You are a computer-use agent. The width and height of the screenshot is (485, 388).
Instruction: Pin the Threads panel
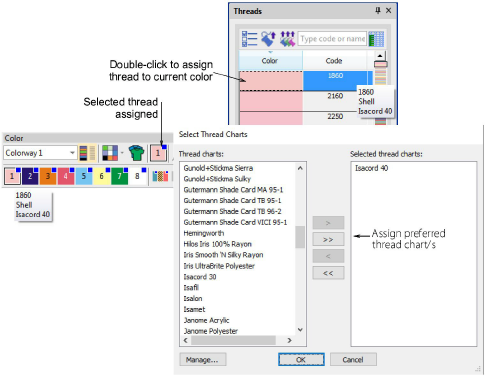click(x=378, y=11)
